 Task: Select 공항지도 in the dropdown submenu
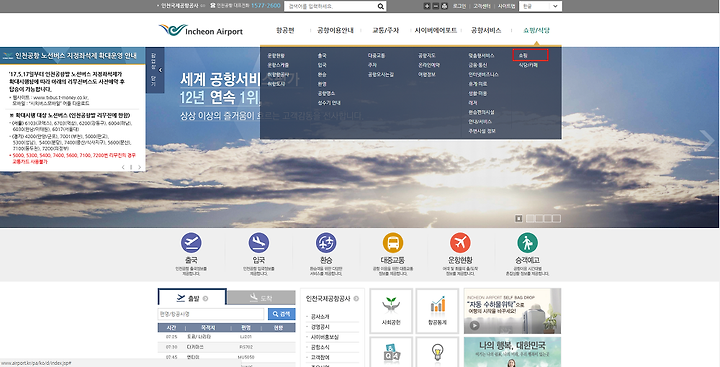pyautogui.click(x=427, y=55)
